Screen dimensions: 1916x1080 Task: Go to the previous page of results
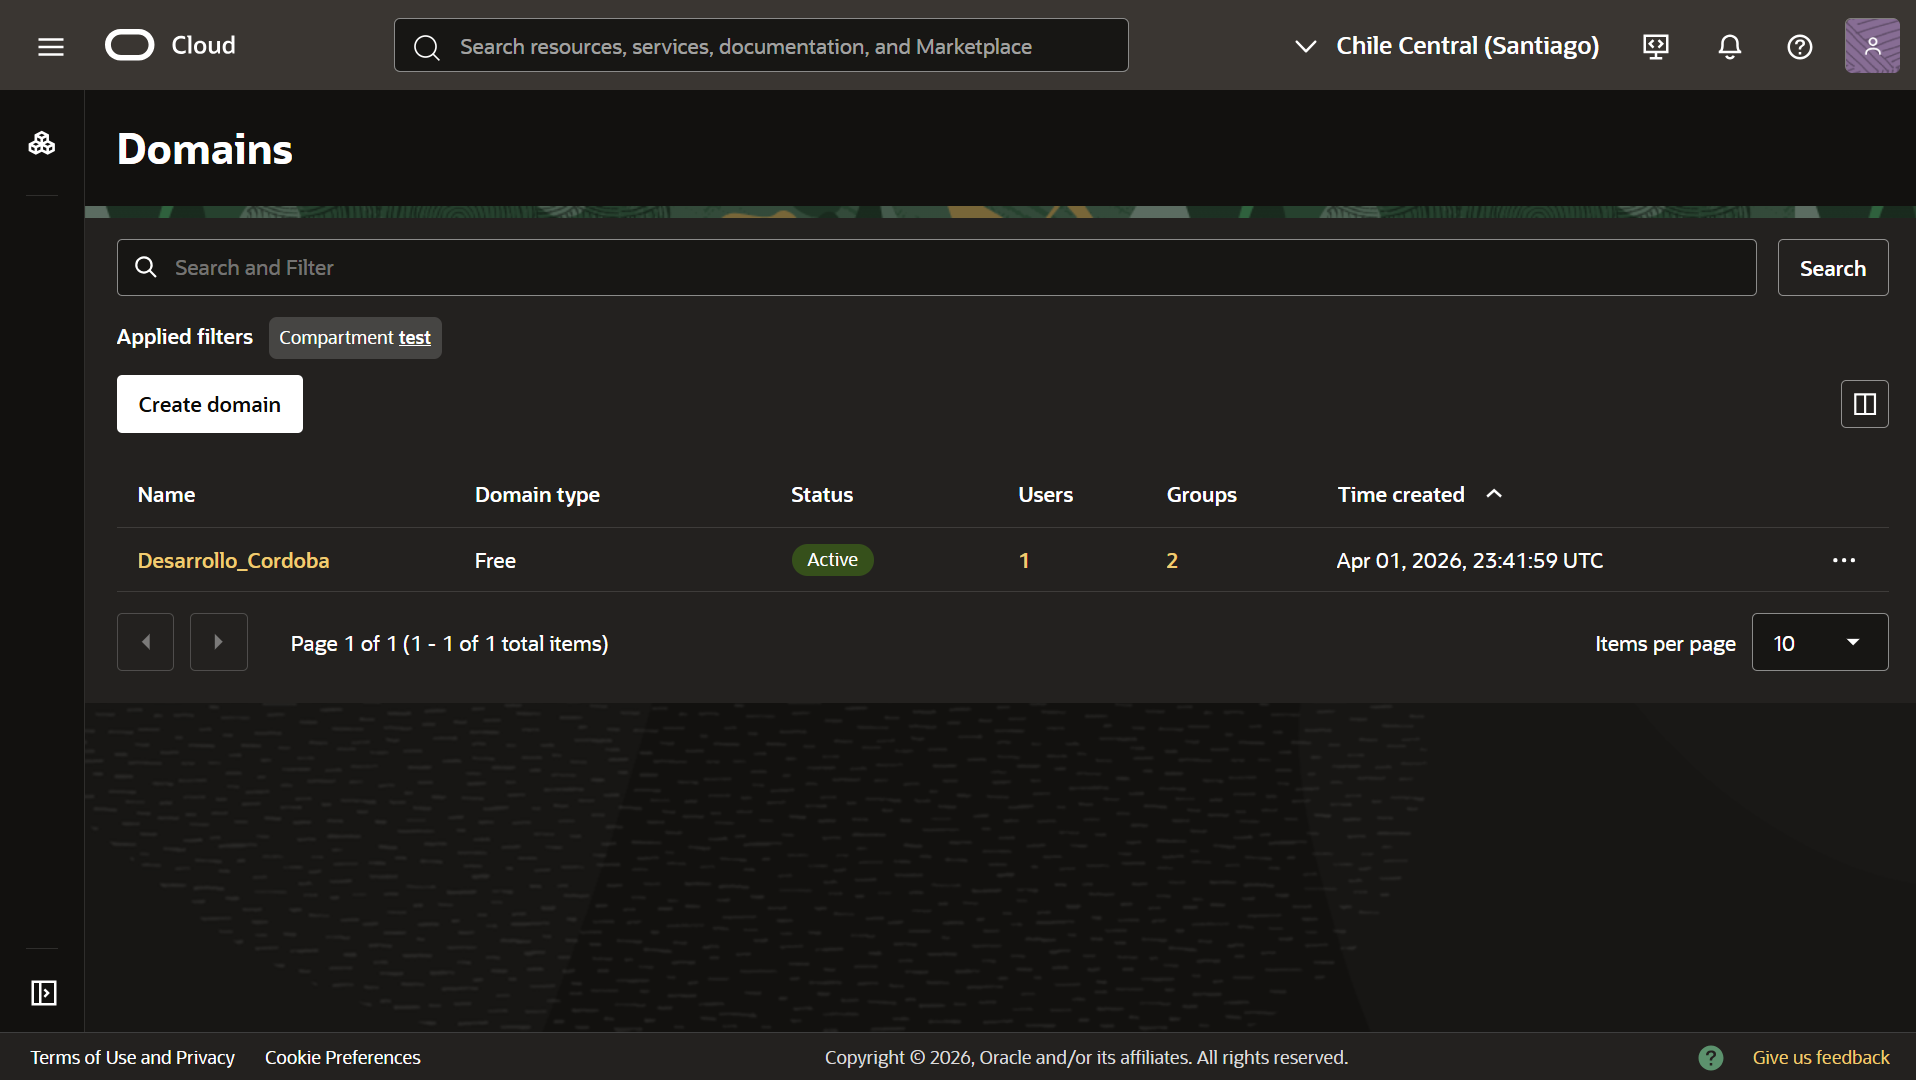[x=145, y=641]
